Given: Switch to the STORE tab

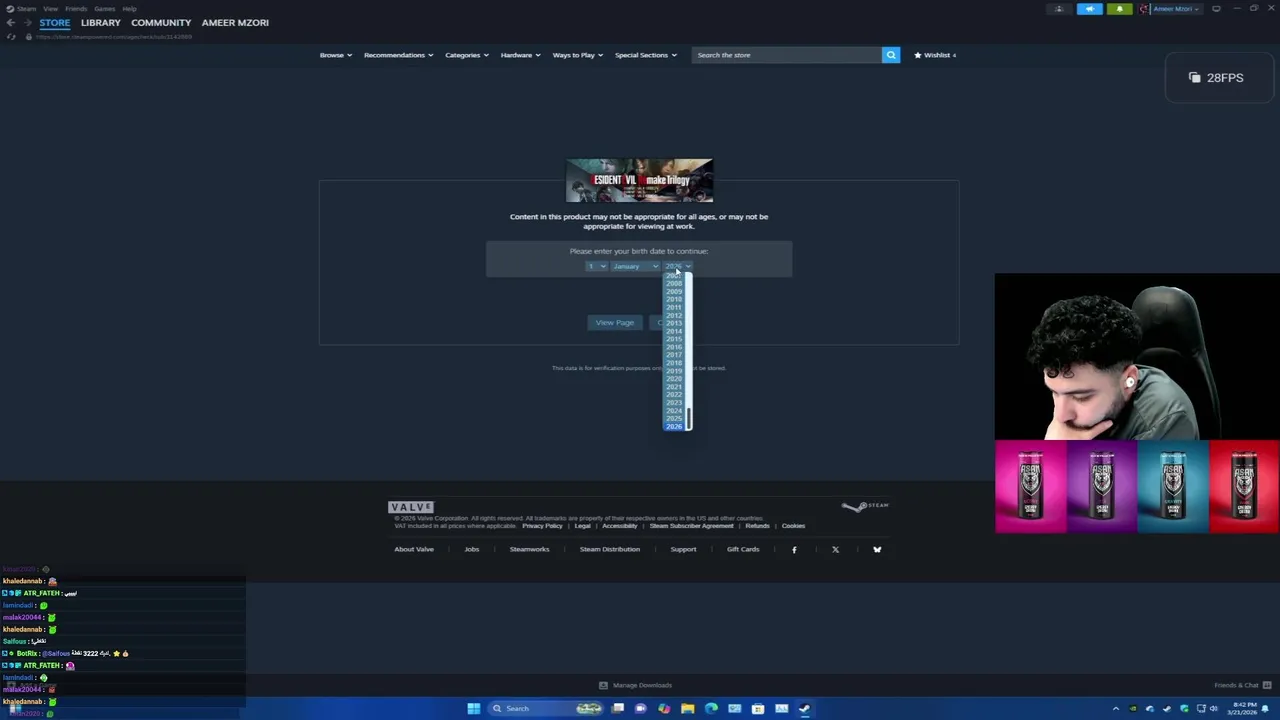Looking at the screenshot, I should tap(55, 22).
